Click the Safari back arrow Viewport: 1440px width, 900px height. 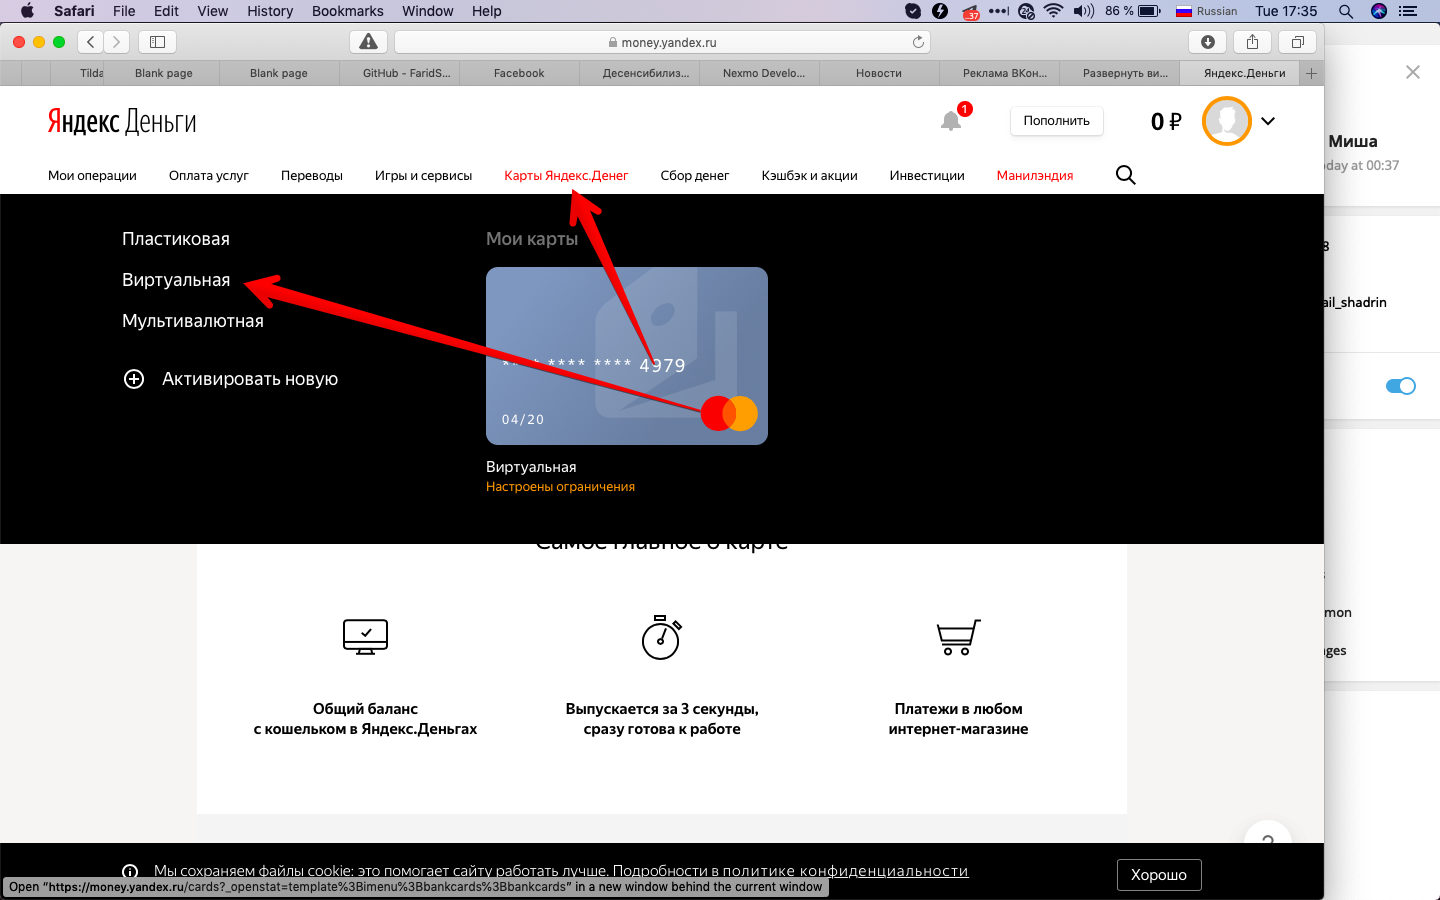click(x=91, y=42)
